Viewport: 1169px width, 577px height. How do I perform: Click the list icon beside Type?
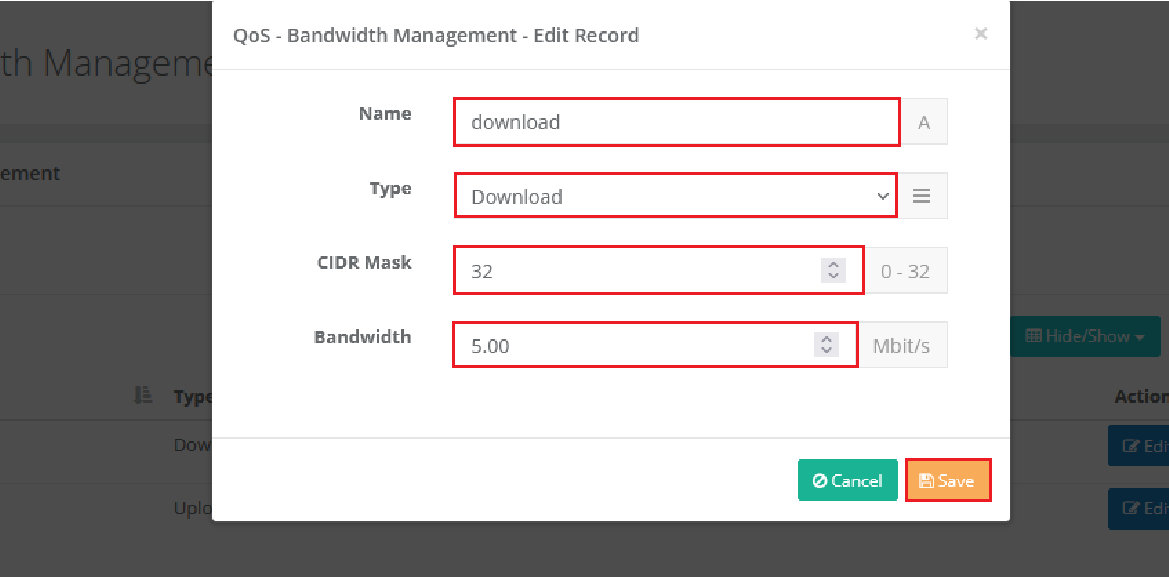922,196
